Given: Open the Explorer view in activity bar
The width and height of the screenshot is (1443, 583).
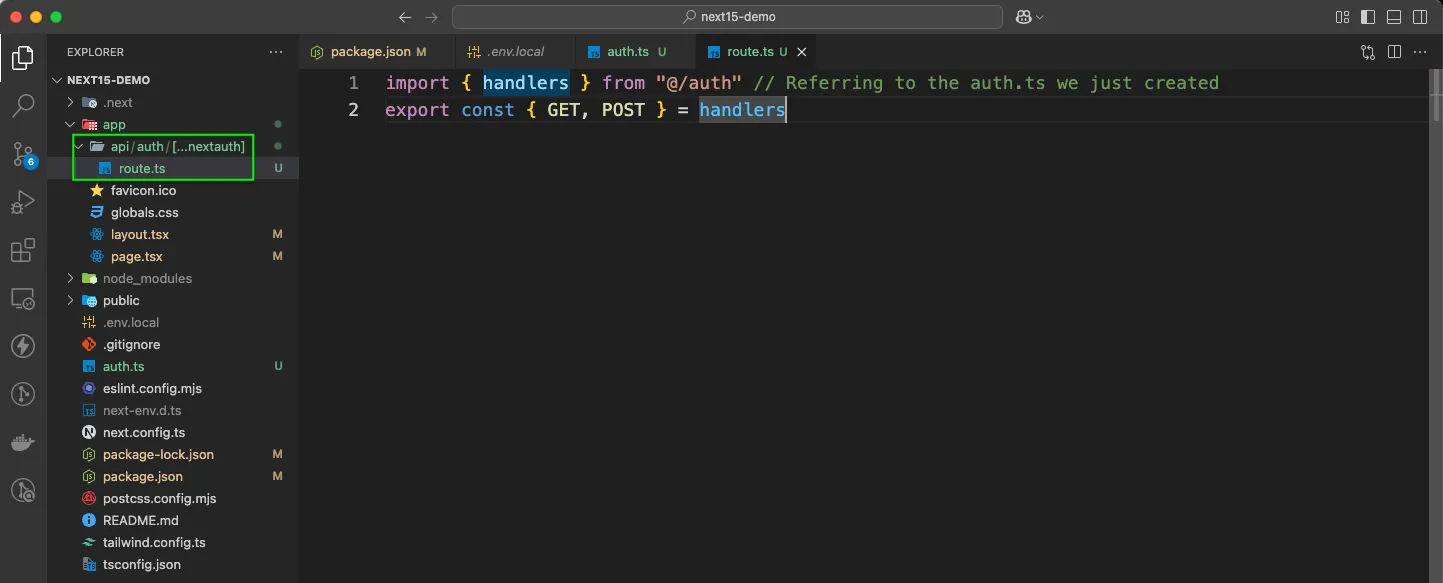Looking at the screenshot, I should (23, 57).
